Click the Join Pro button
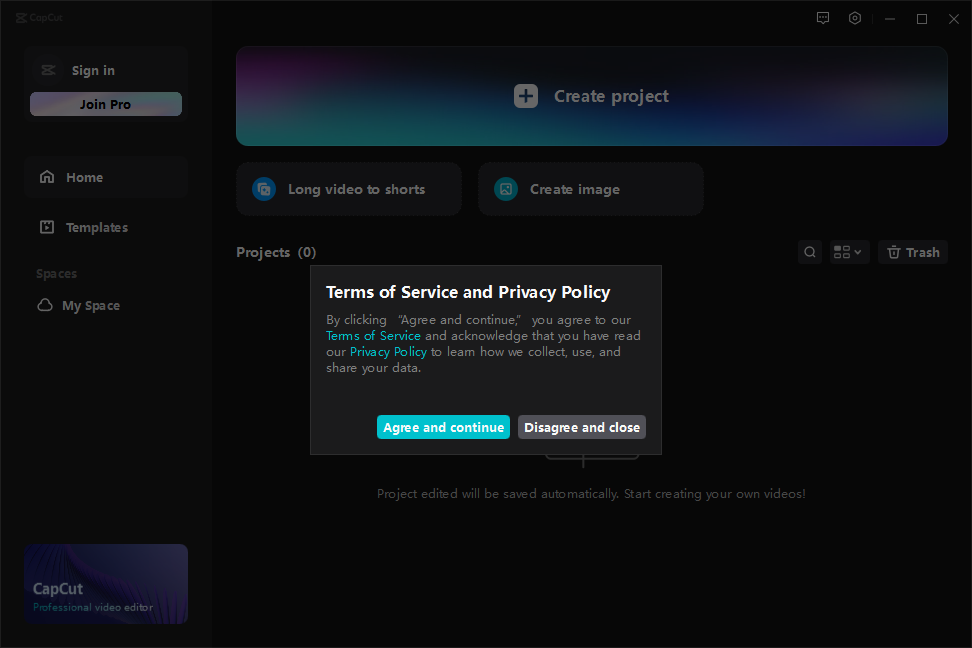This screenshot has height=648, width=972. point(106,104)
